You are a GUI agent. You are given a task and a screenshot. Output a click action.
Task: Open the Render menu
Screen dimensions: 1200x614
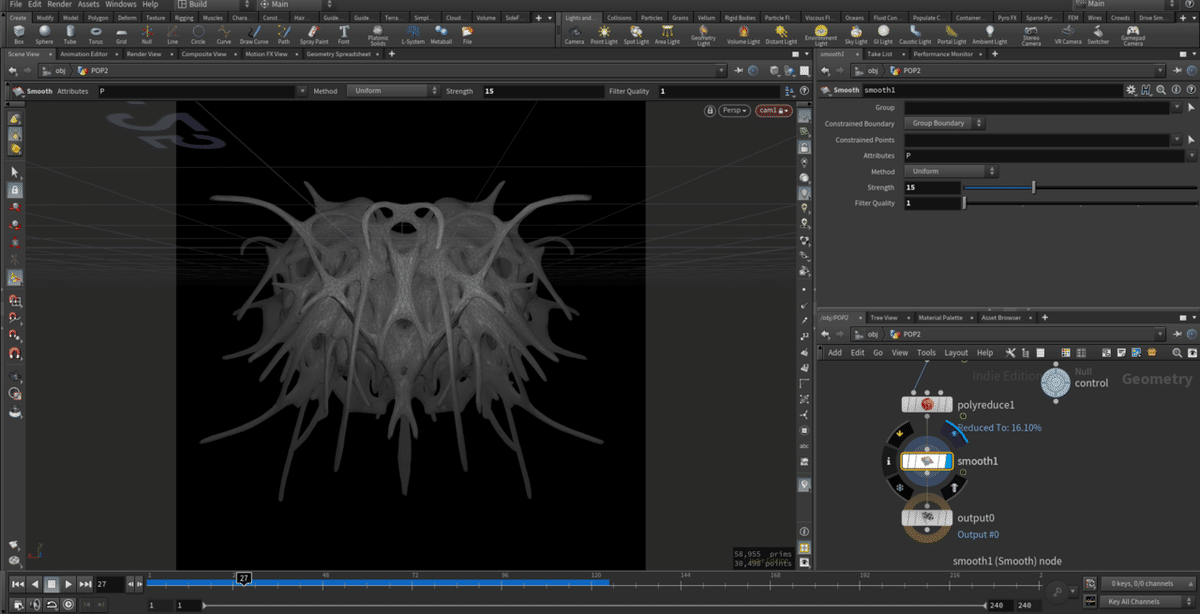click(60, 4)
